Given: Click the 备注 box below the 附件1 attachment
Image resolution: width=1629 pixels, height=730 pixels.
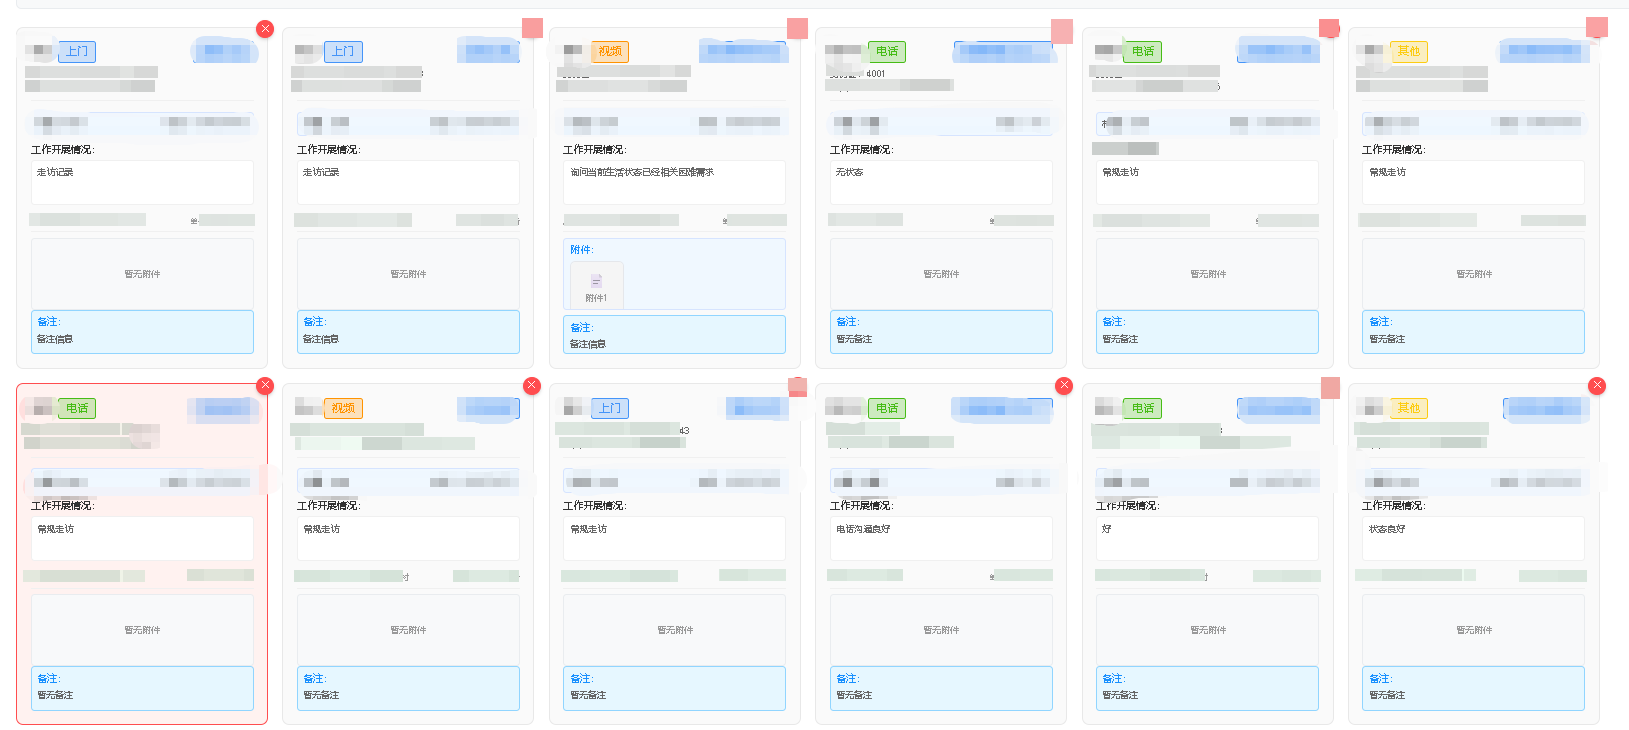Looking at the screenshot, I should 674,335.
